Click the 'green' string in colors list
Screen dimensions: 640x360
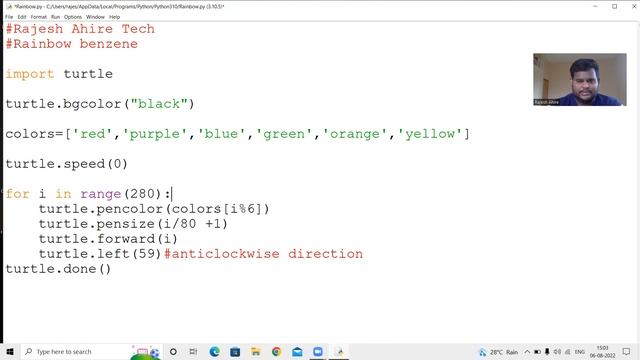tap(284, 134)
